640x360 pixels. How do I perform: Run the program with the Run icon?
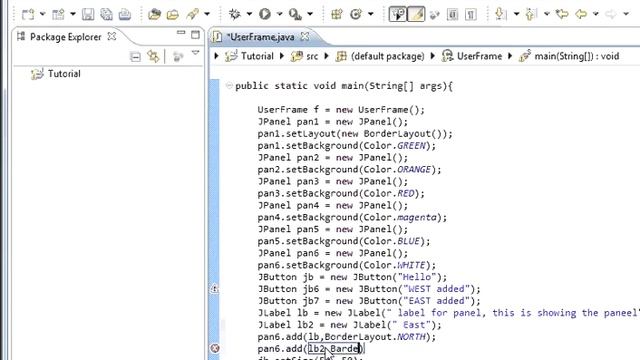coord(265,14)
